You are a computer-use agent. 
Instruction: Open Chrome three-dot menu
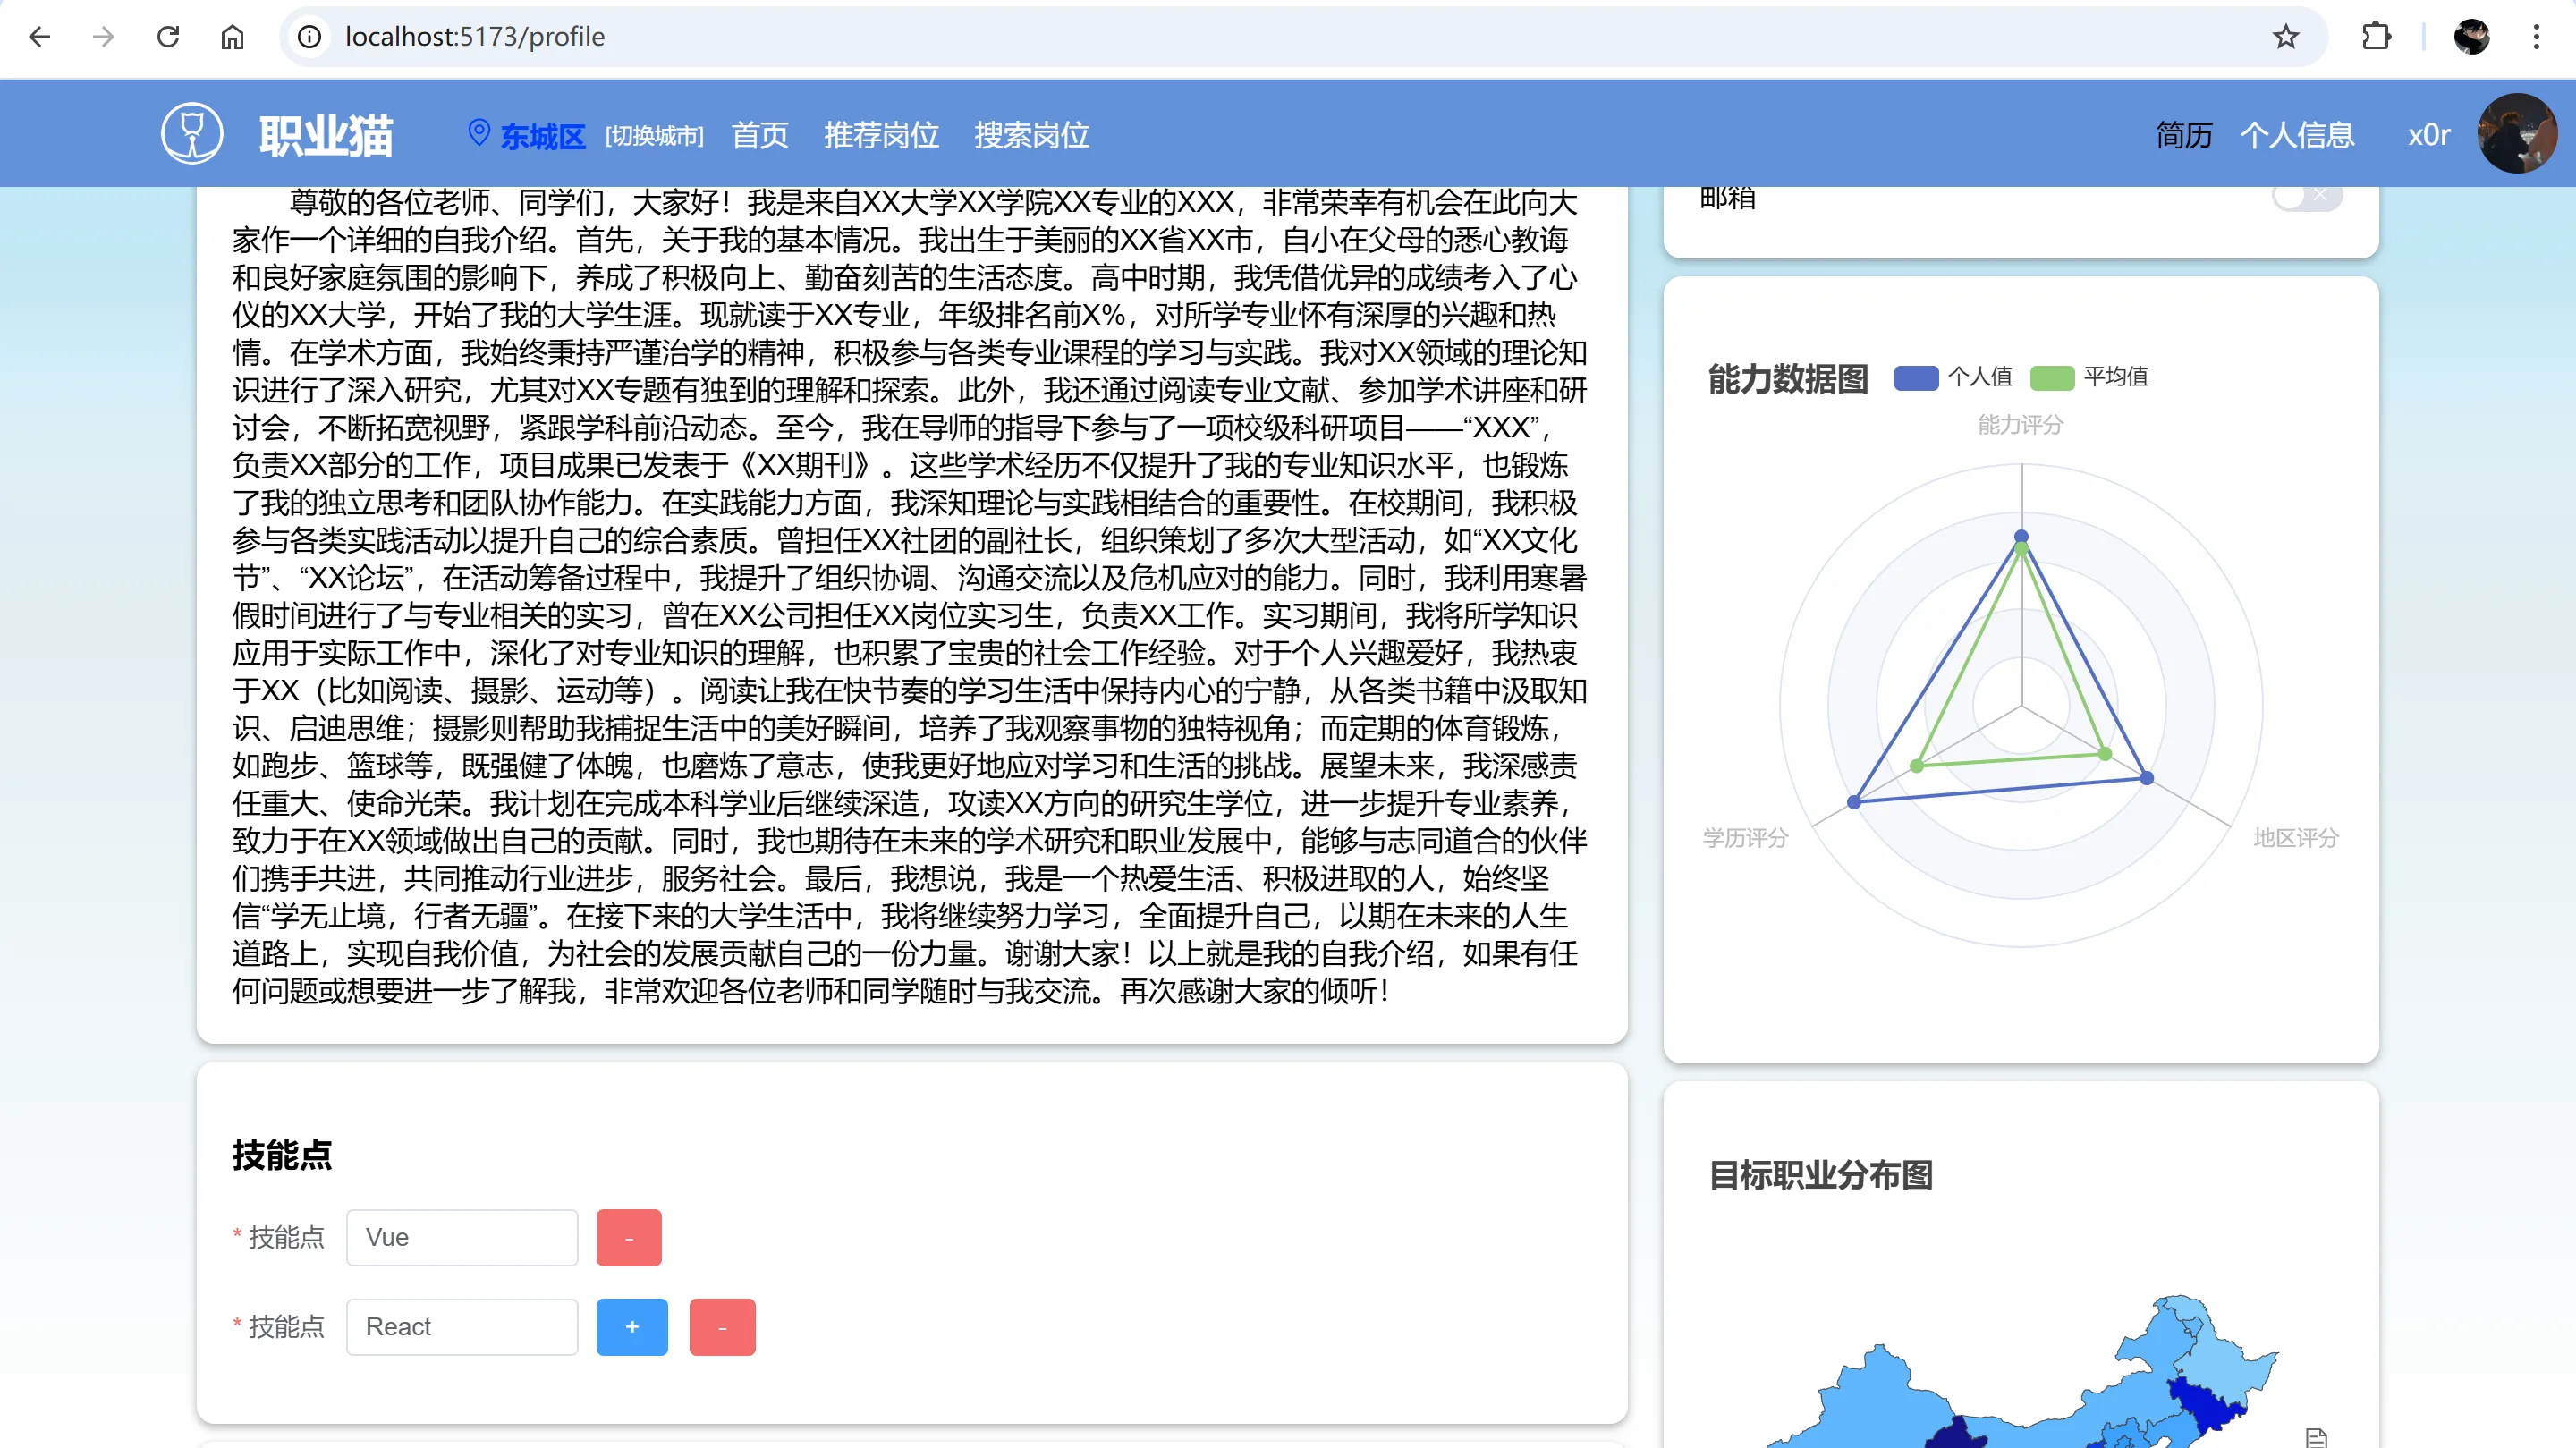(x=2536, y=37)
